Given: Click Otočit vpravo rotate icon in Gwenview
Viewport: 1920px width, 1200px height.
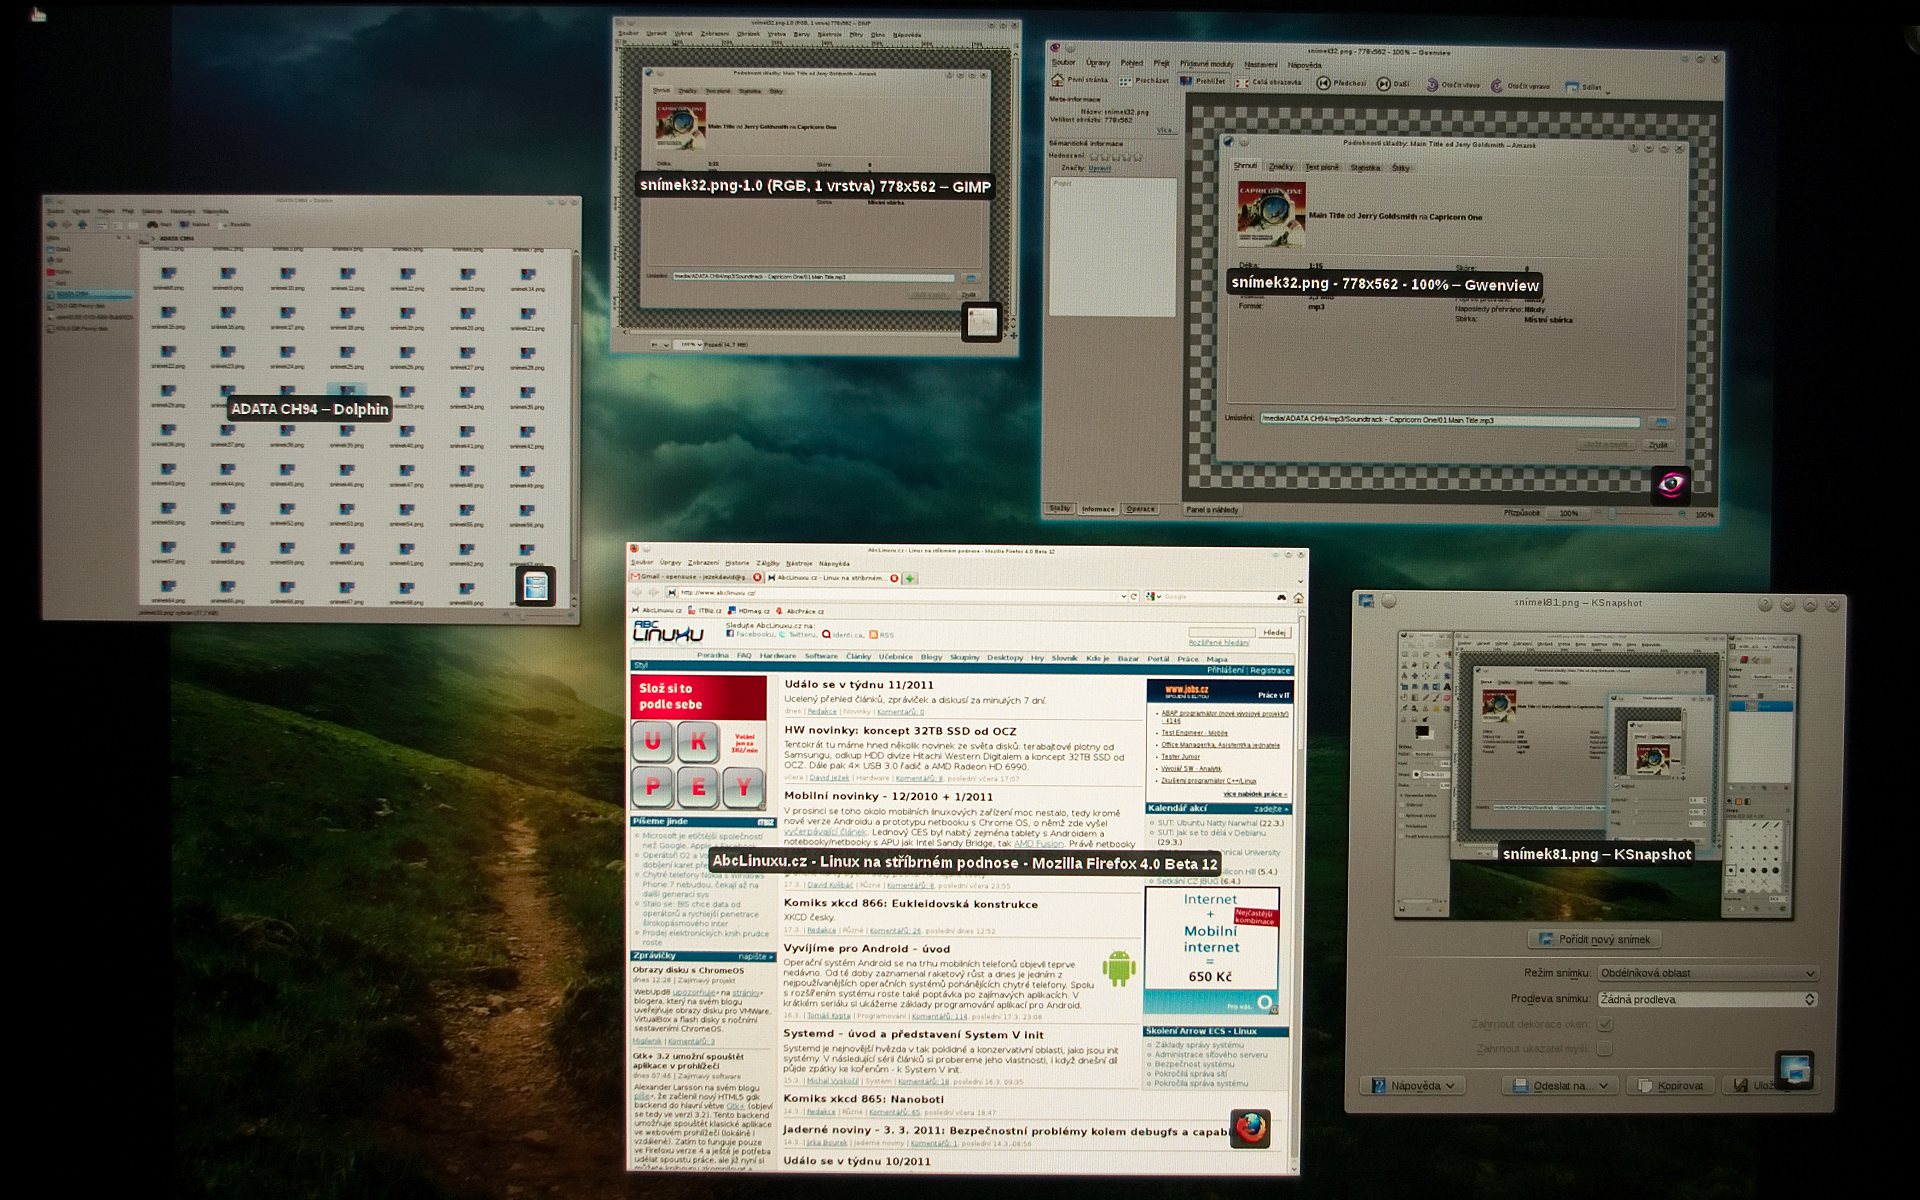Looking at the screenshot, I should coord(1496,87).
